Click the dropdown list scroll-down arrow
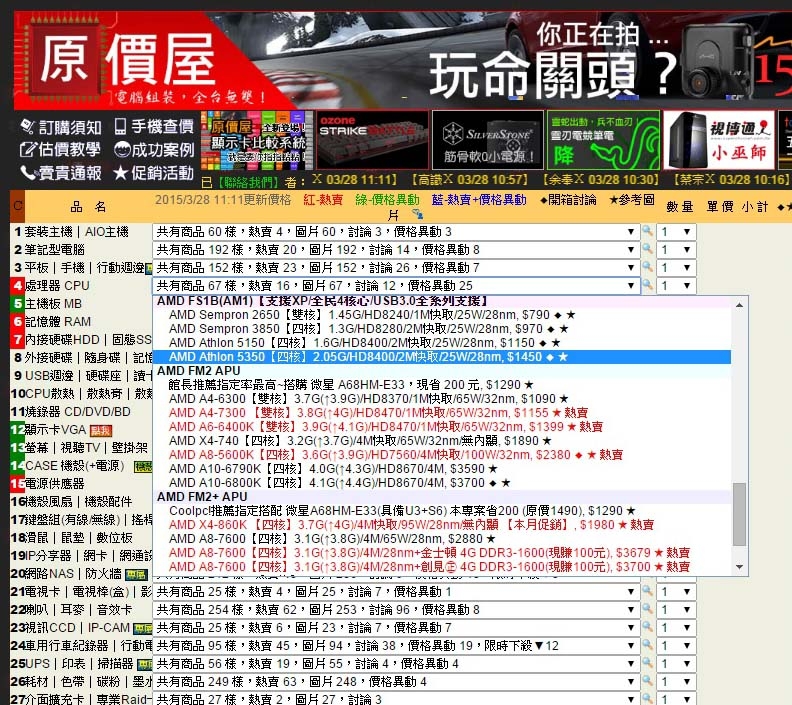 739,567
